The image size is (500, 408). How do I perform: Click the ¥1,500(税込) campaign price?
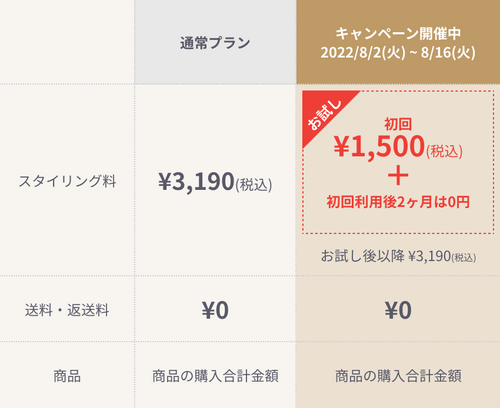(x=398, y=147)
